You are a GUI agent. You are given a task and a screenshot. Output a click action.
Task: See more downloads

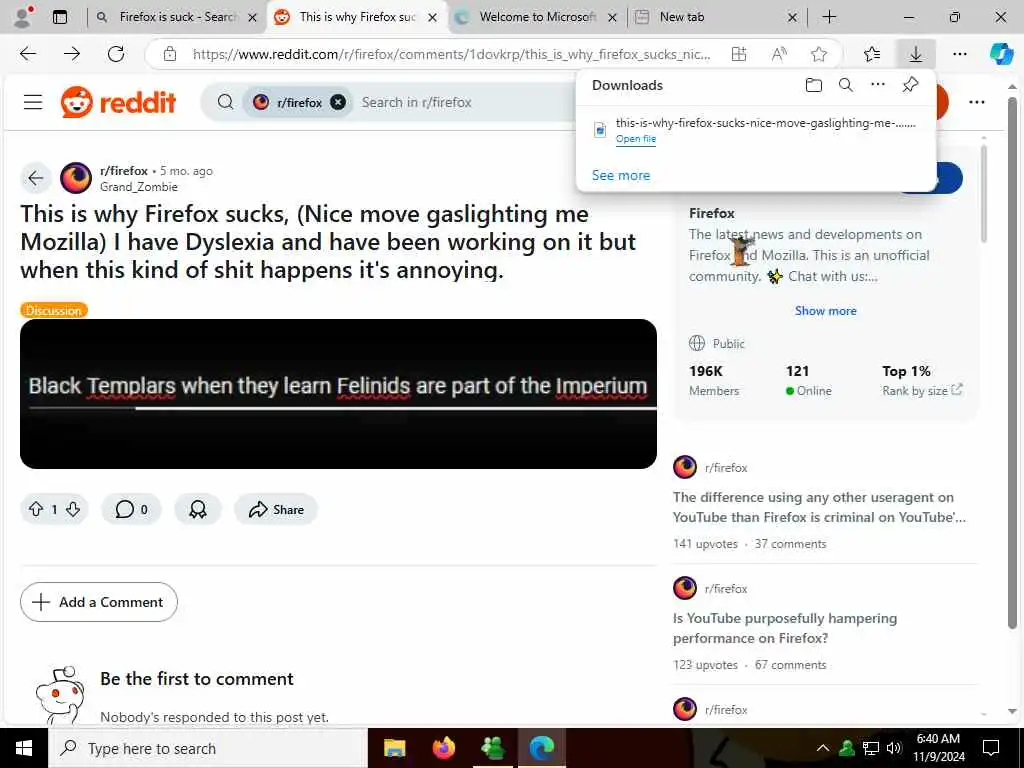(620, 175)
